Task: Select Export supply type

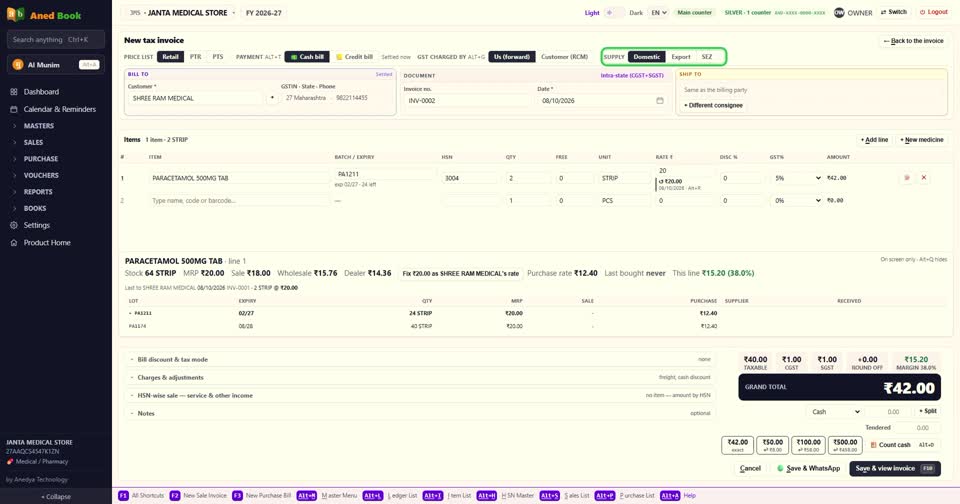Action: coord(680,57)
